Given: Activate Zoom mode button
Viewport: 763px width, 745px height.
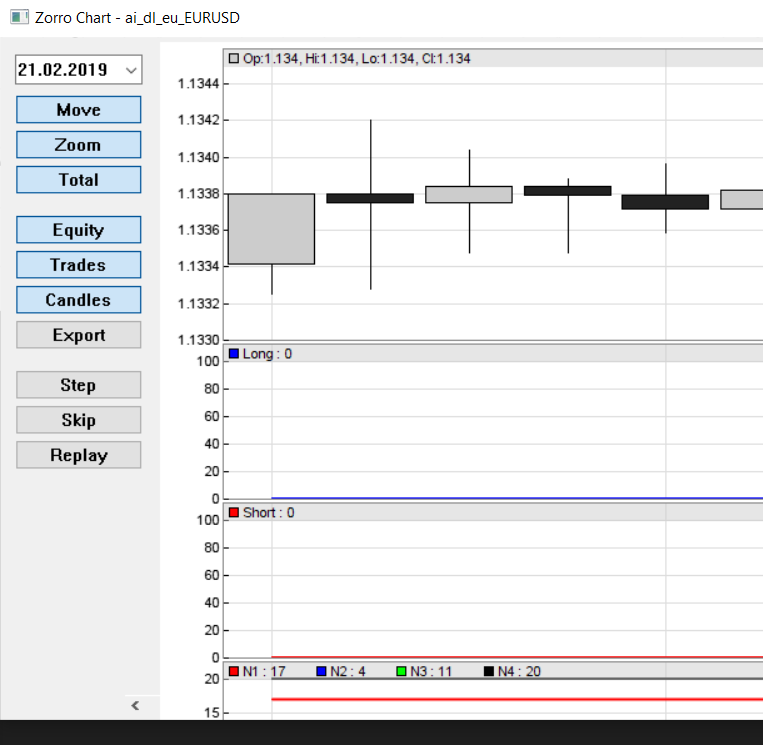Looking at the screenshot, I should pos(78,145).
